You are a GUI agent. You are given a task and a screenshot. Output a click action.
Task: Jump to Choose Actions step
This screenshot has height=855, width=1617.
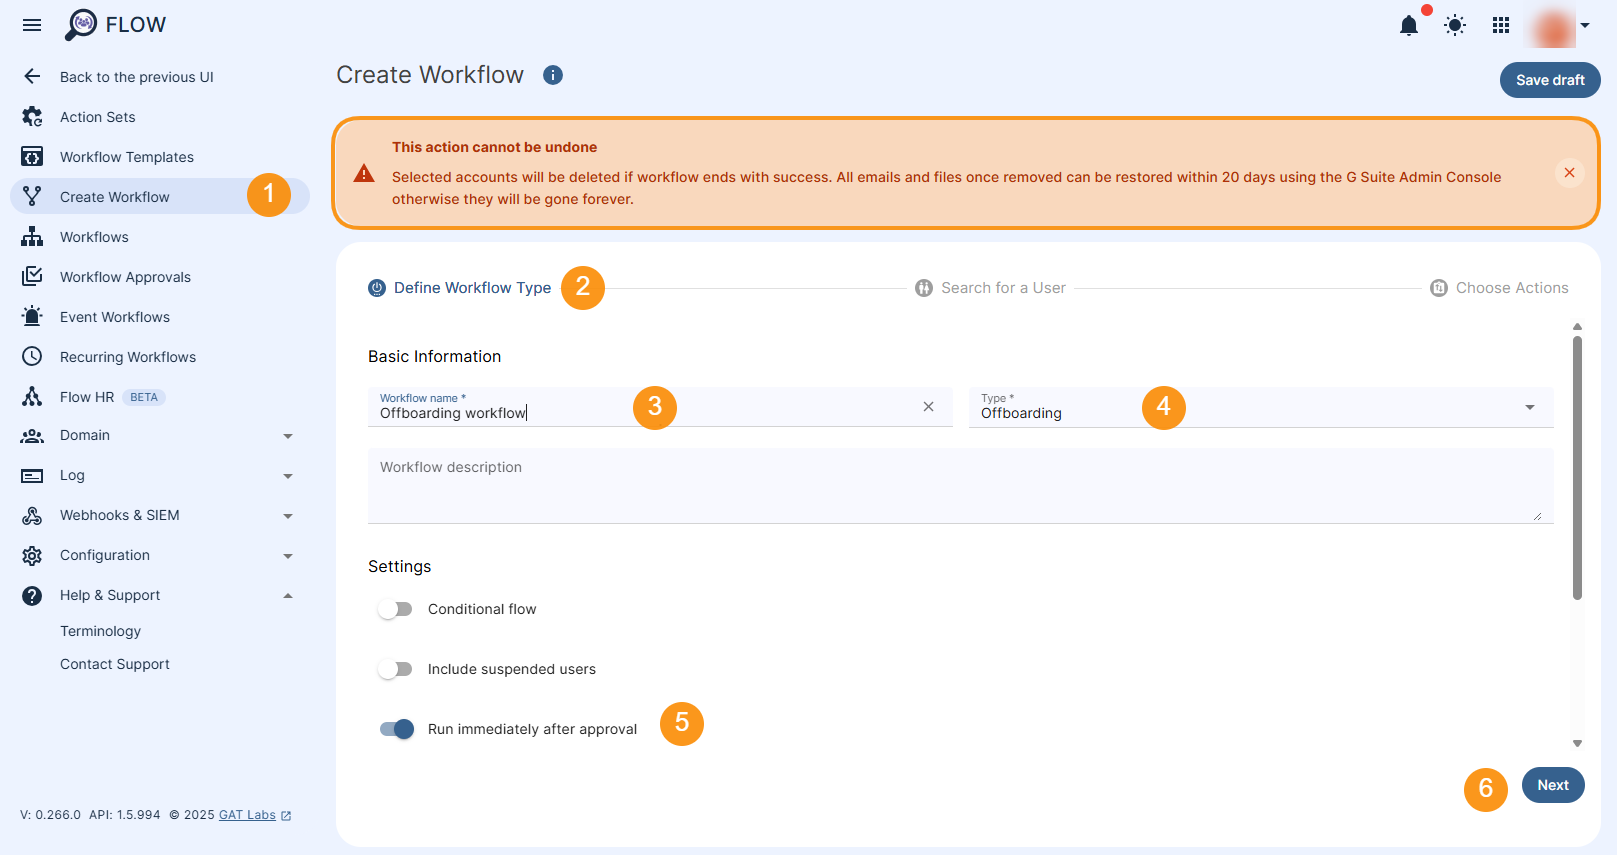[x=1499, y=288]
